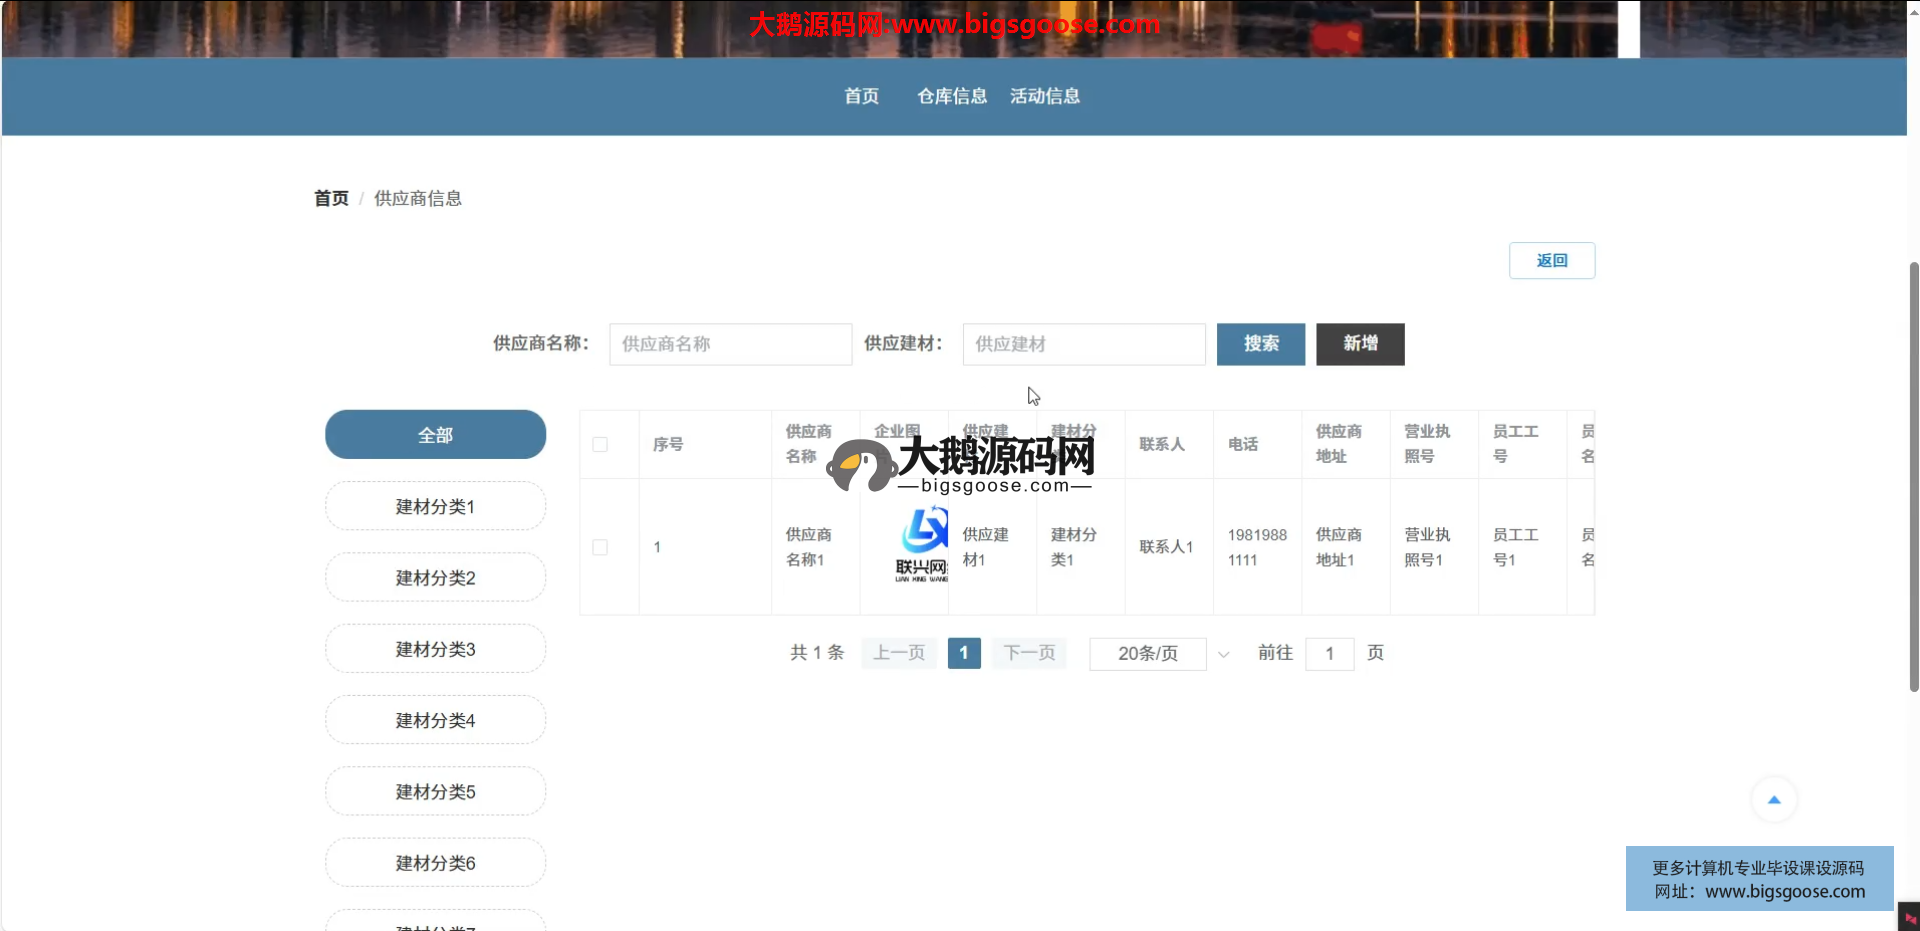This screenshot has height=931, width=1920.
Task: Click the page 1 pagination button
Action: coord(963,654)
